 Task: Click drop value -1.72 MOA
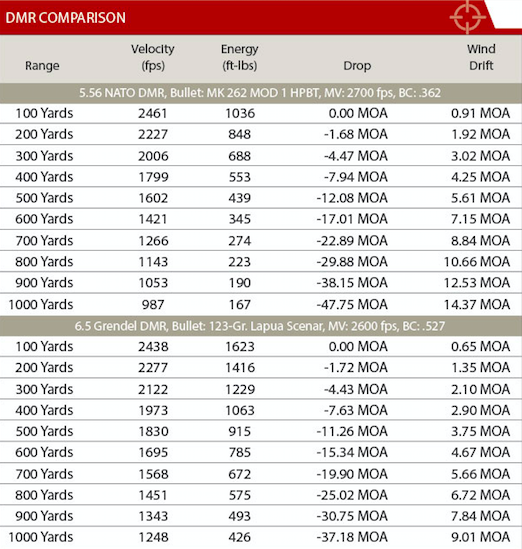[356, 368]
